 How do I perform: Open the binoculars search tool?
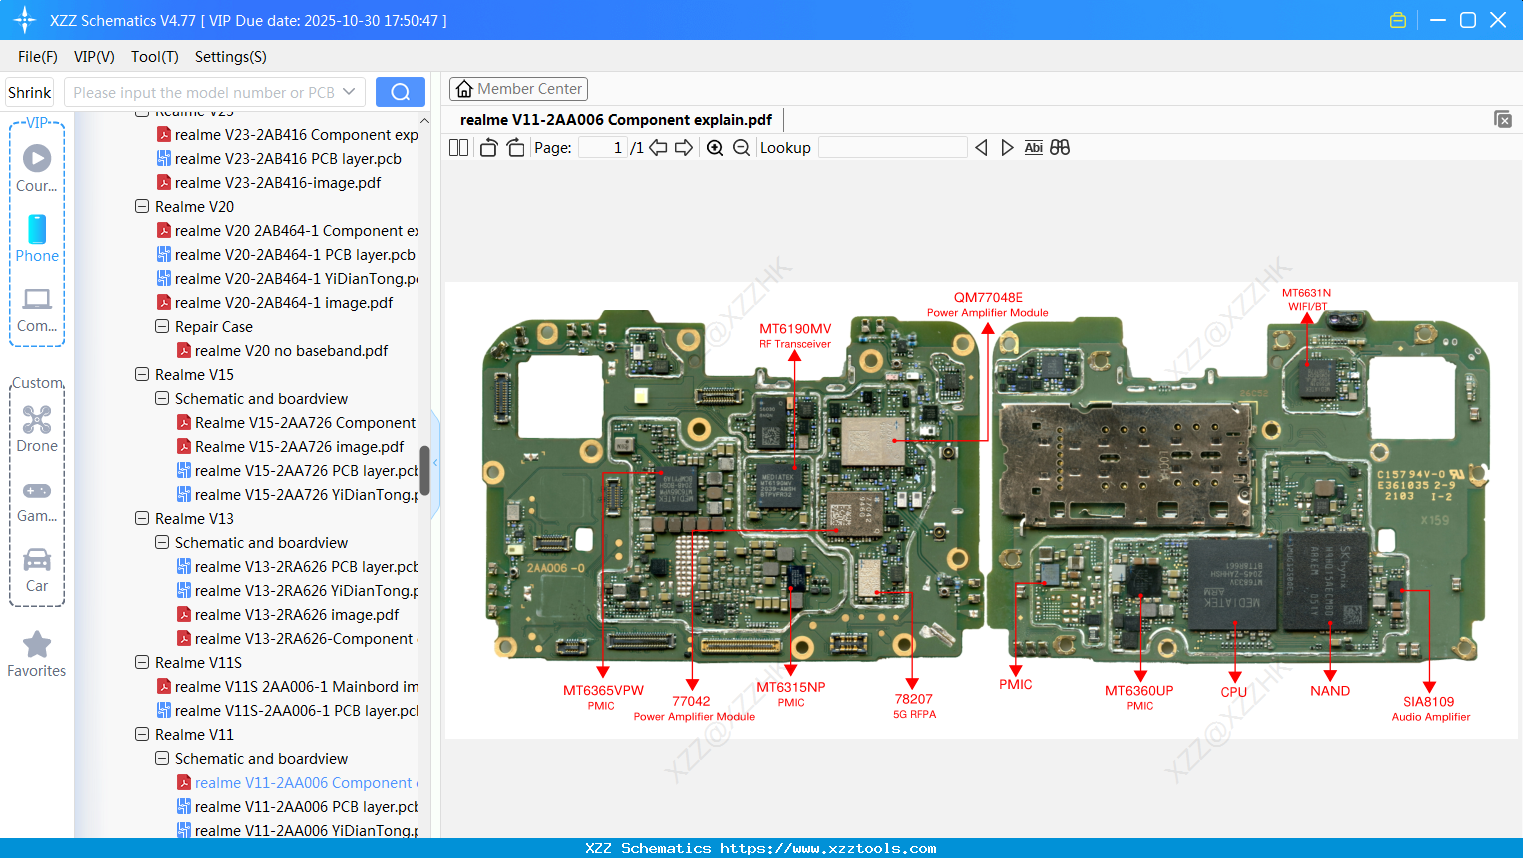(x=1060, y=147)
